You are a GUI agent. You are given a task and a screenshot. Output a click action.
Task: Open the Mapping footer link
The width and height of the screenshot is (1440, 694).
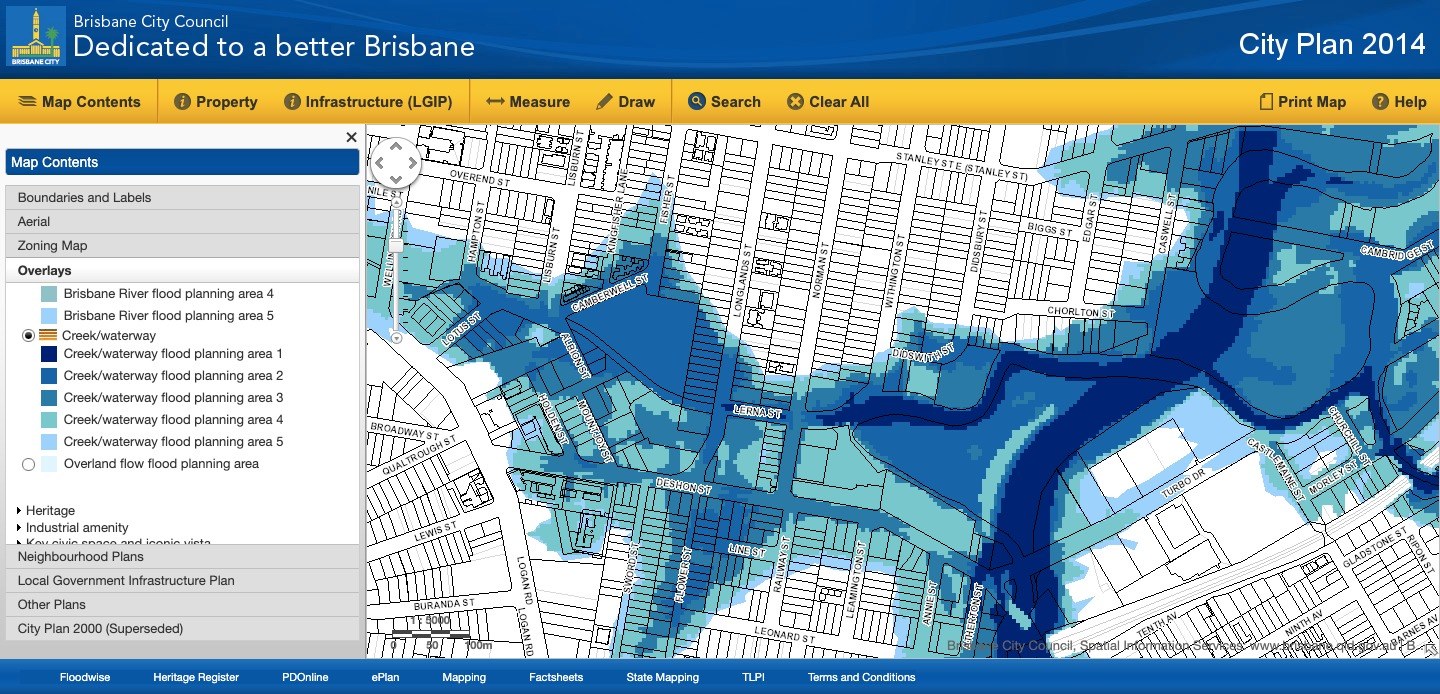coord(464,677)
